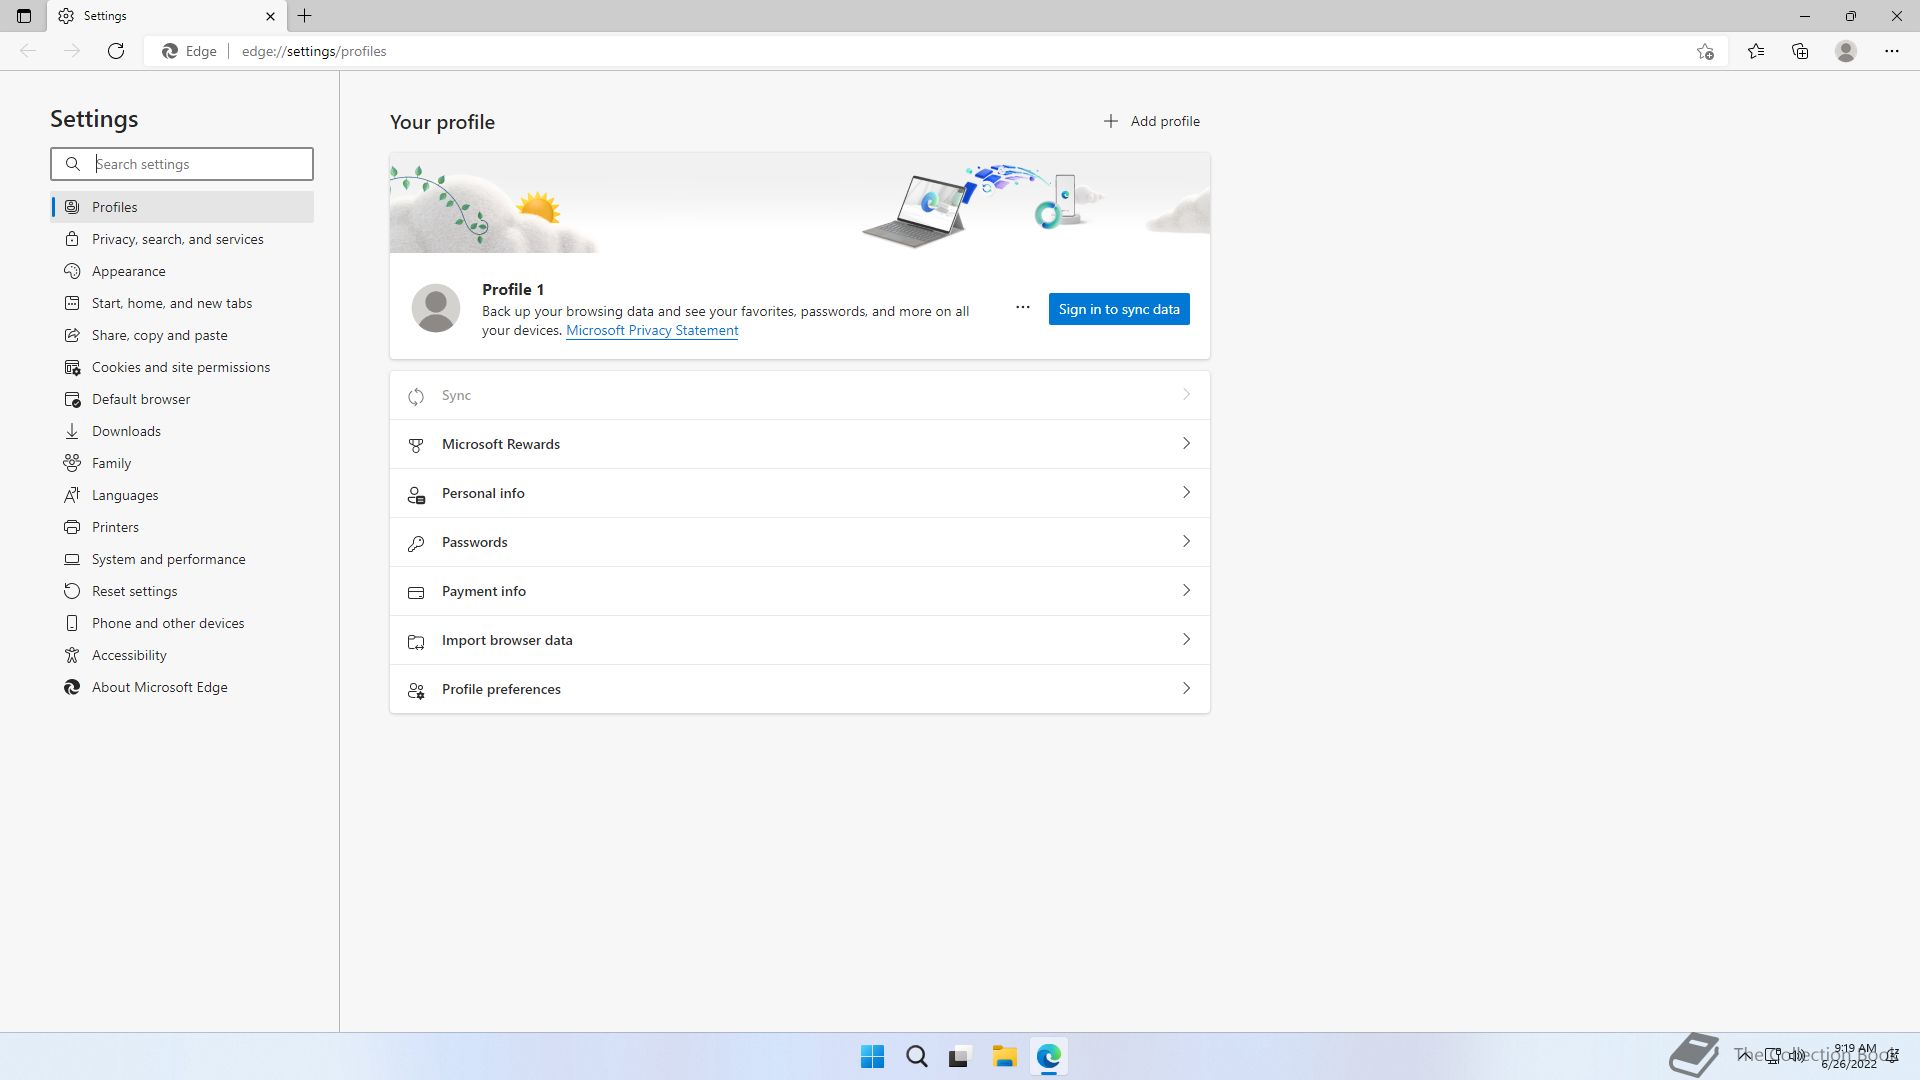Open Phone and other devices

point(182,623)
